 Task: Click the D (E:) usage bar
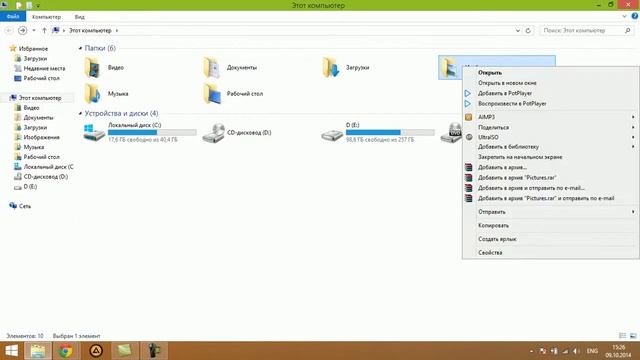[390, 133]
